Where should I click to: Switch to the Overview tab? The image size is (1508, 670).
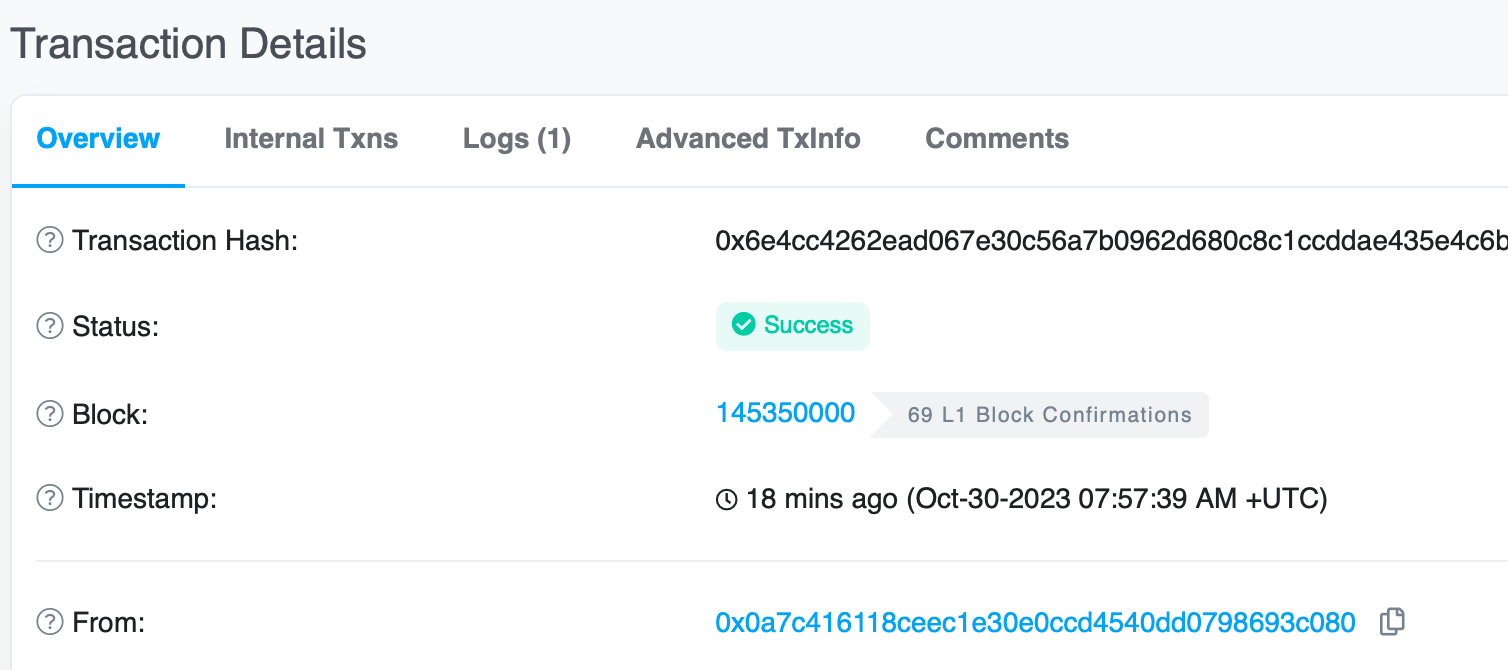98,139
